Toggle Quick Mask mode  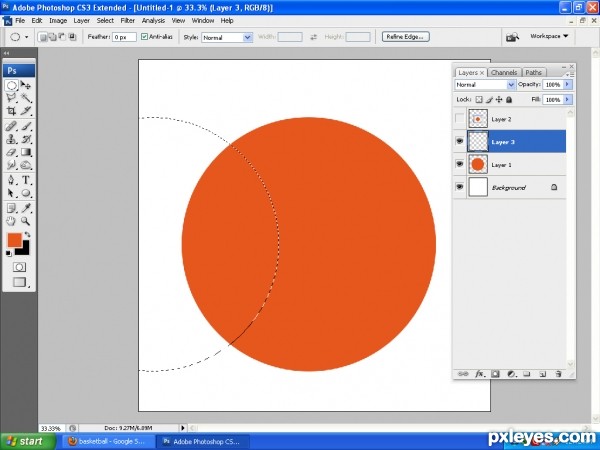pyautogui.click(x=19, y=267)
